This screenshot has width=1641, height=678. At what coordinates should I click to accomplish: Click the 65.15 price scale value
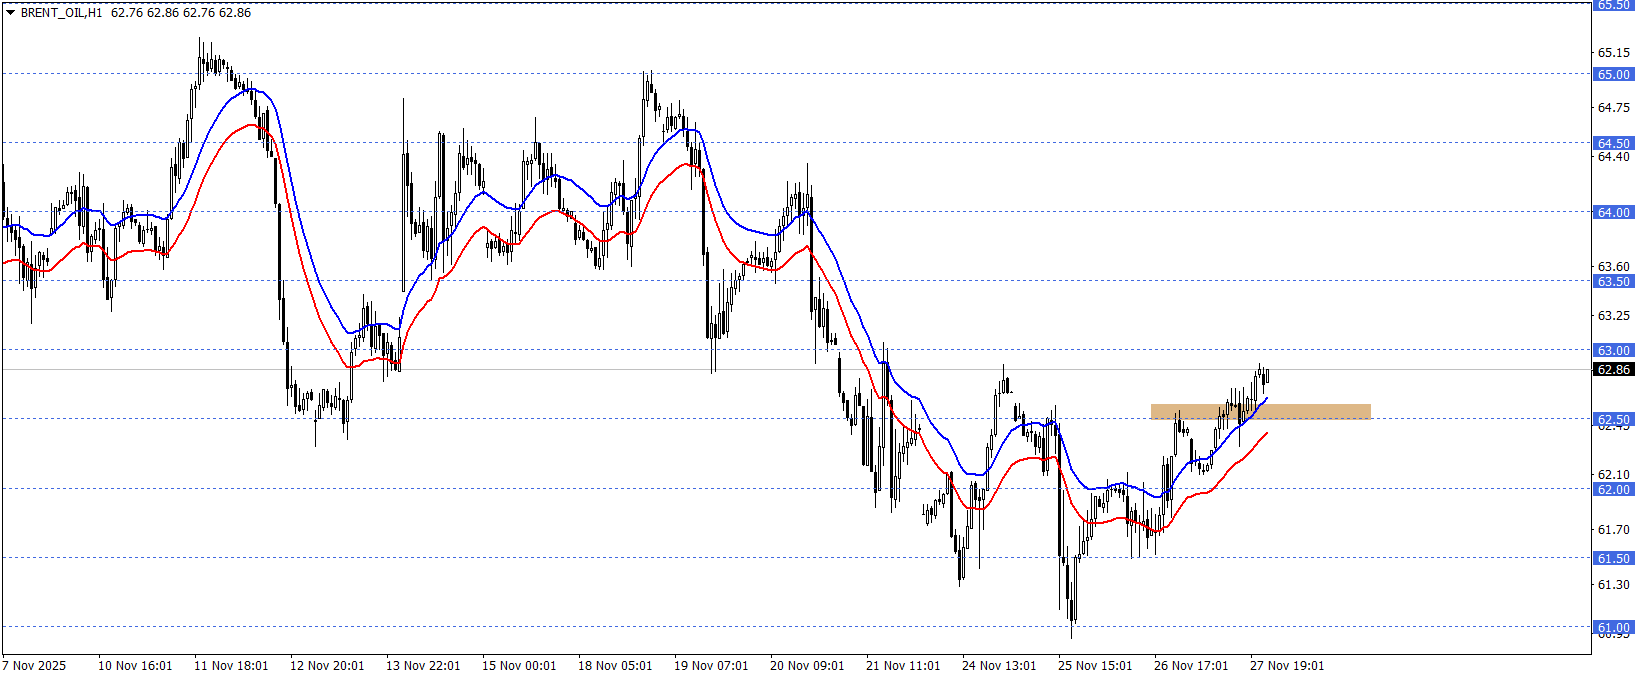[x=1613, y=52]
